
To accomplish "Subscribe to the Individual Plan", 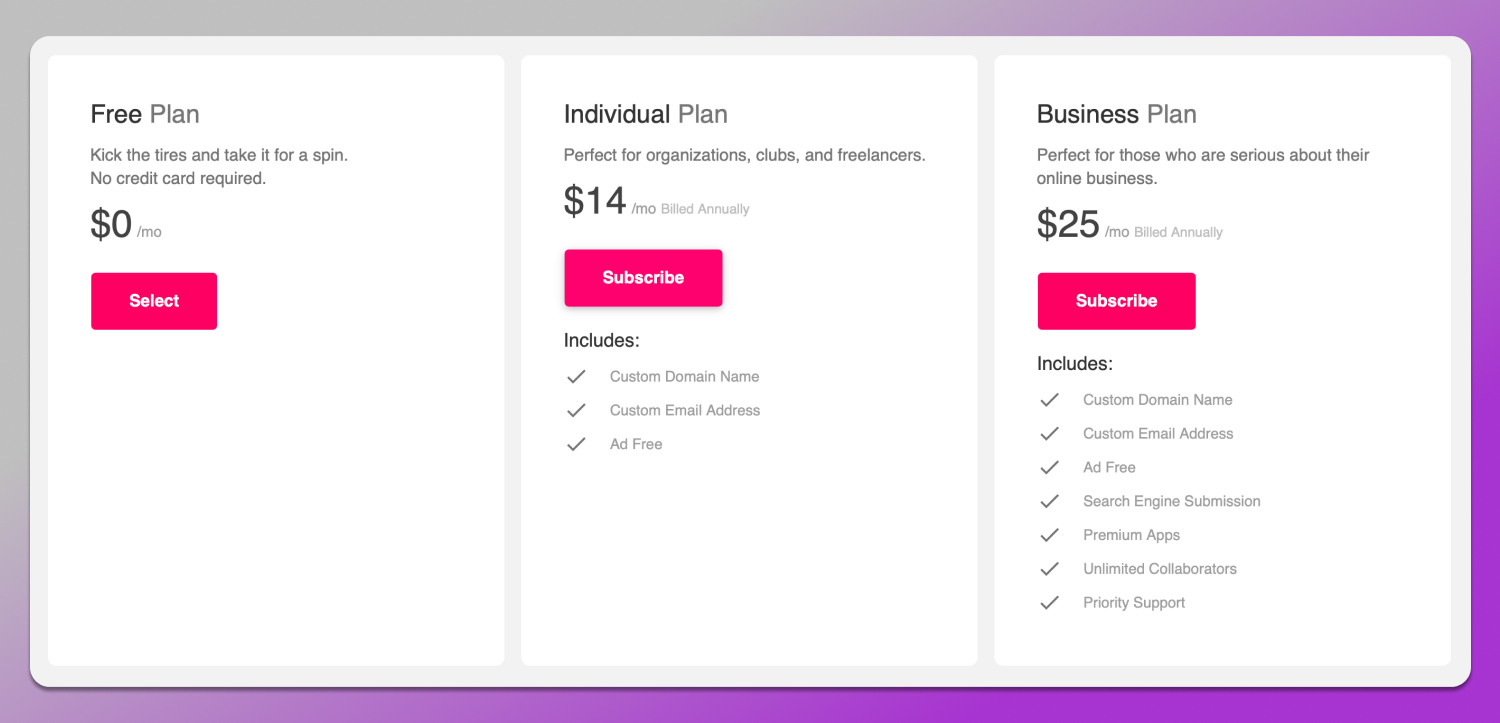I will 643,278.
